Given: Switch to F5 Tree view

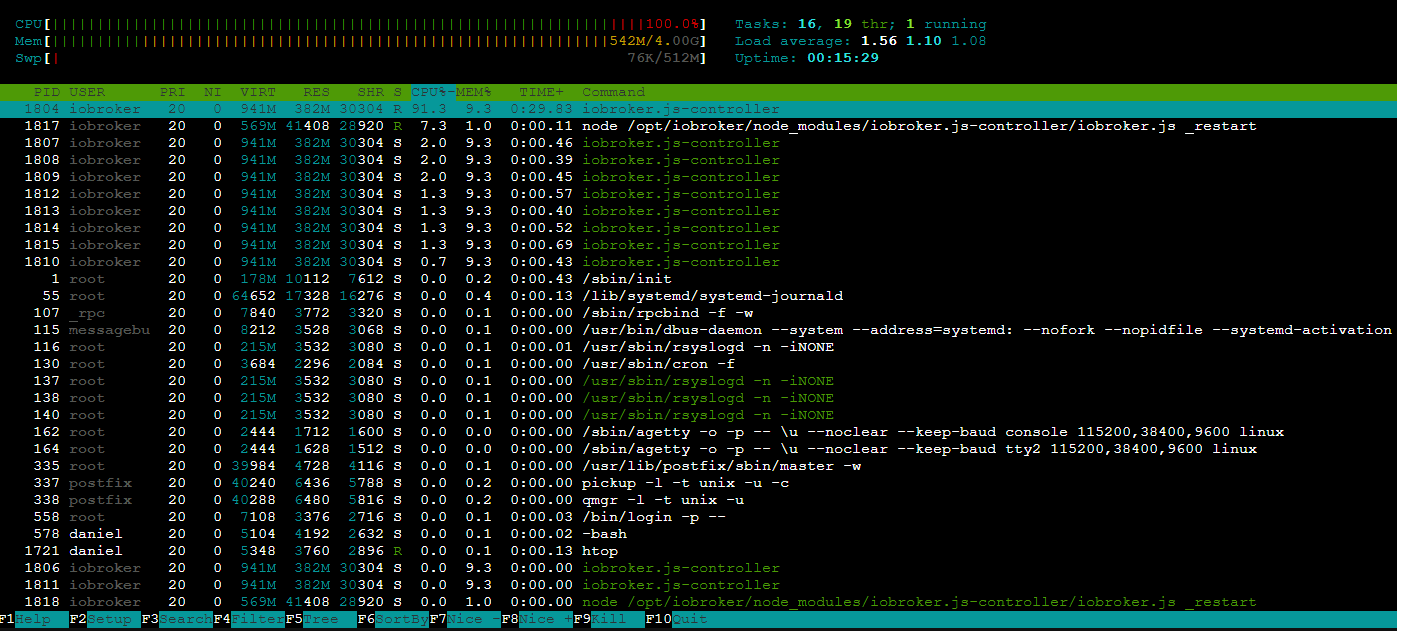Looking at the screenshot, I should click(321, 619).
